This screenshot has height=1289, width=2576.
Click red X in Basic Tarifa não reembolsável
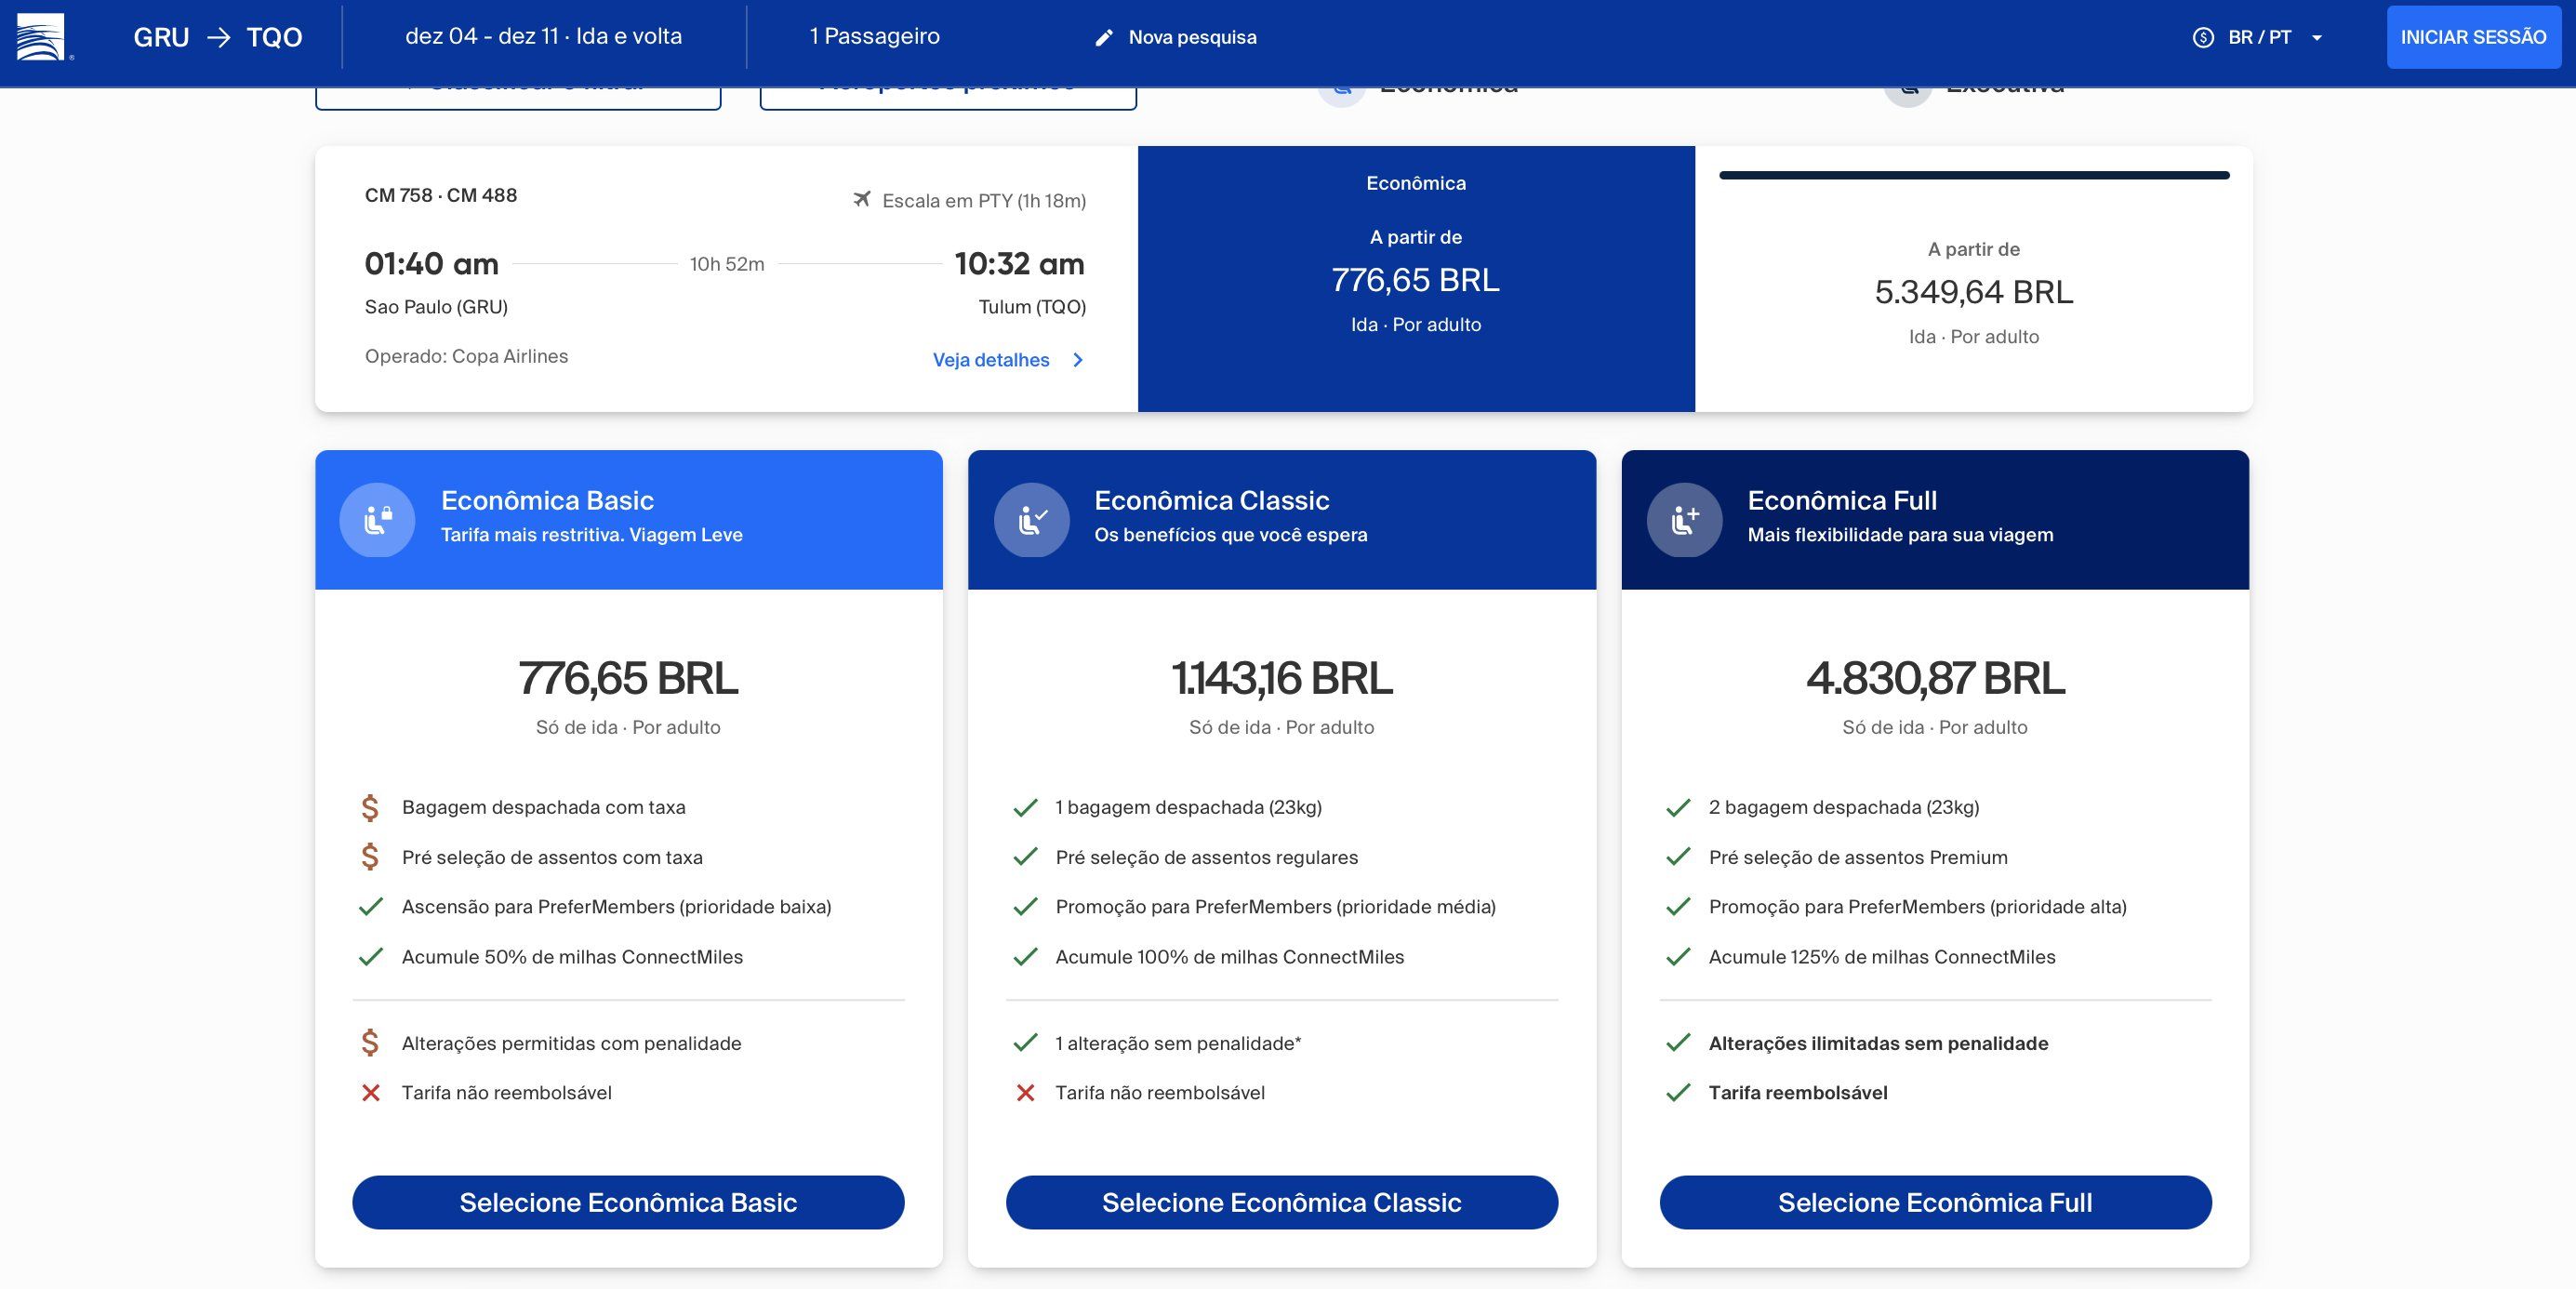(371, 1093)
